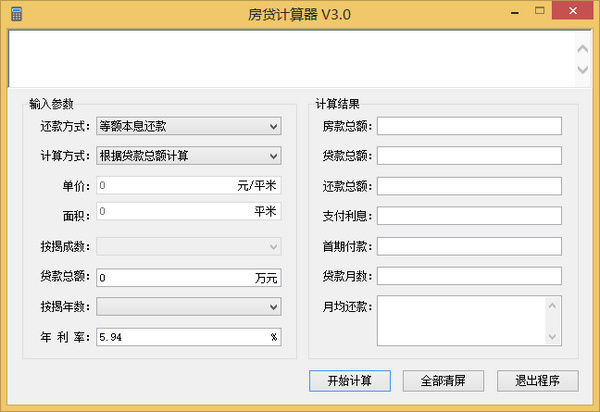Click up arrow in 月均还款 result box
Image resolution: width=600 pixels, height=412 pixels.
tap(552, 306)
